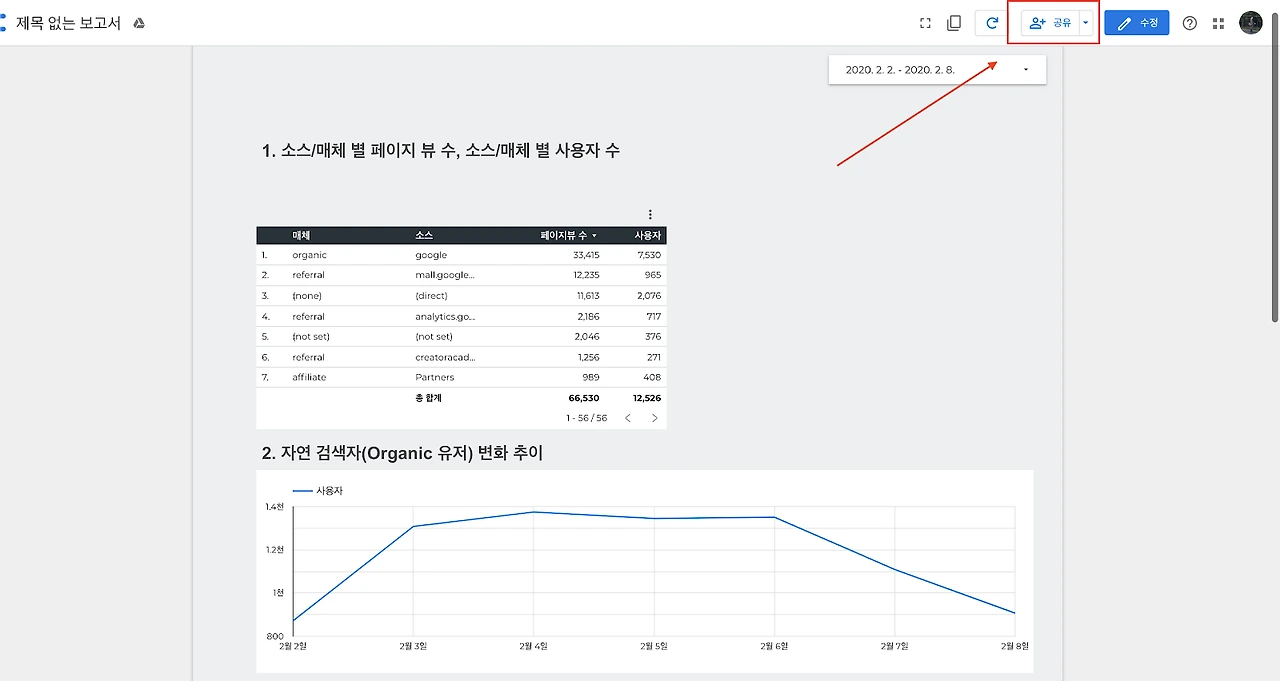Sort table by 사용자 column header
This screenshot has width=1280, height=681.
tap(648, 235)
